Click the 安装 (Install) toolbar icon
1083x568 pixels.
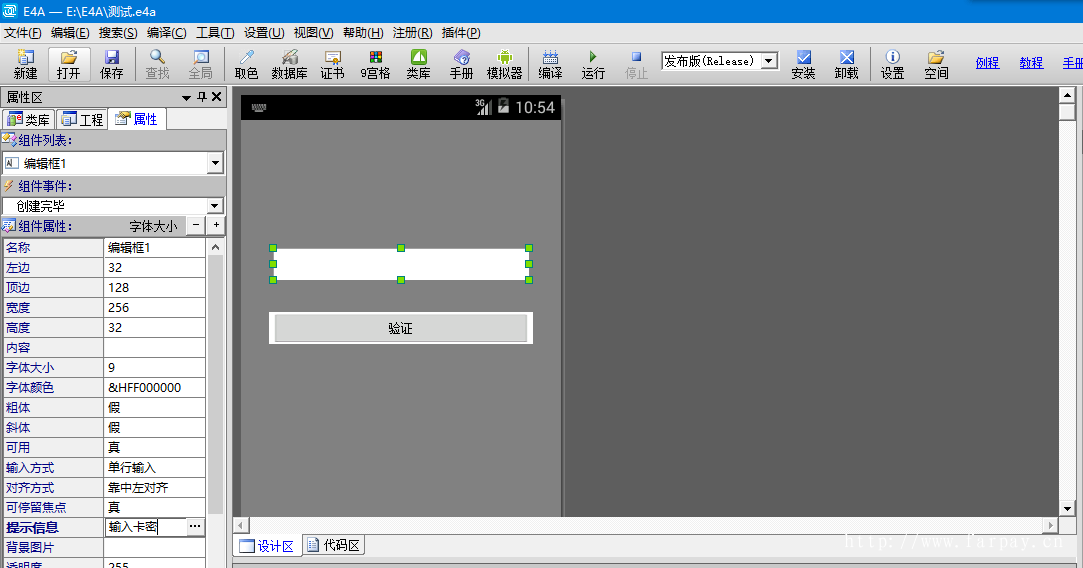(x=803, y=64)
